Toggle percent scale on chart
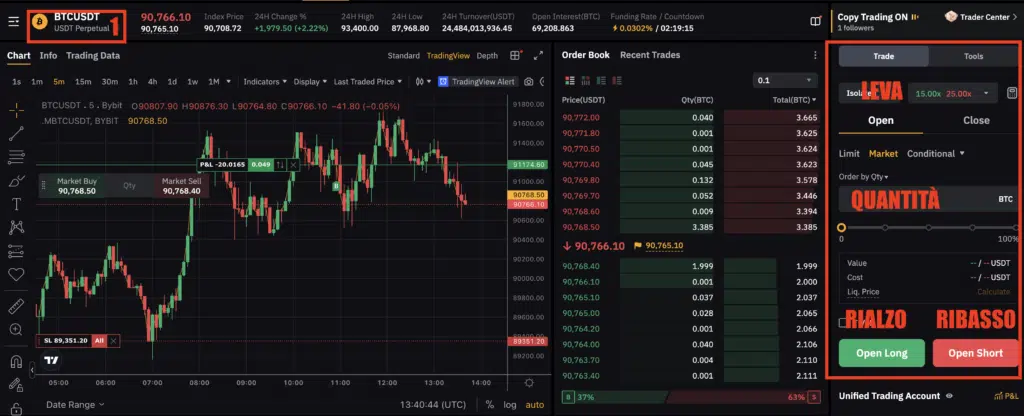The width and height of the screenshot is (1024, 416). [x=489, y=405]
